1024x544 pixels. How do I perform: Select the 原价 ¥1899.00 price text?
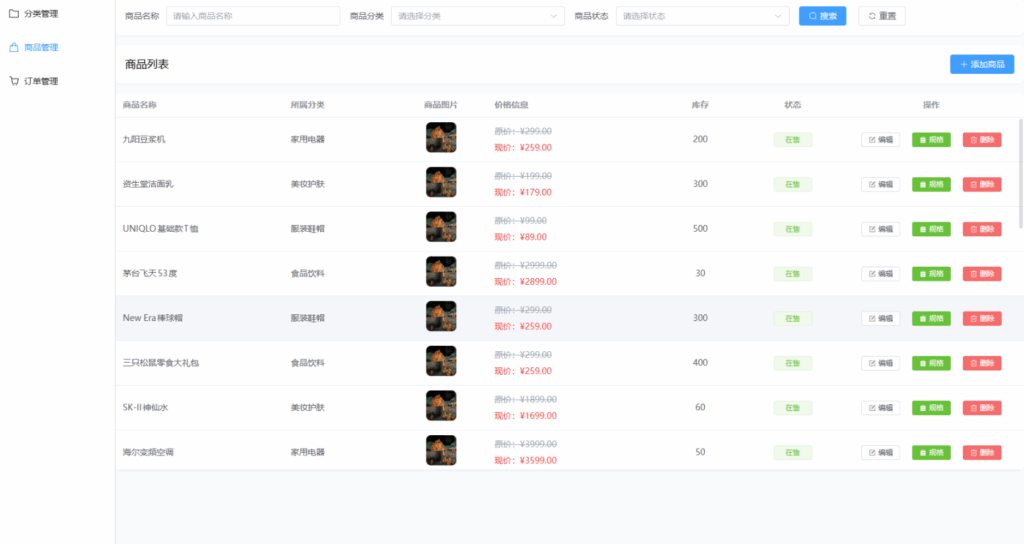pyautogui.click(x=526, y=400)
